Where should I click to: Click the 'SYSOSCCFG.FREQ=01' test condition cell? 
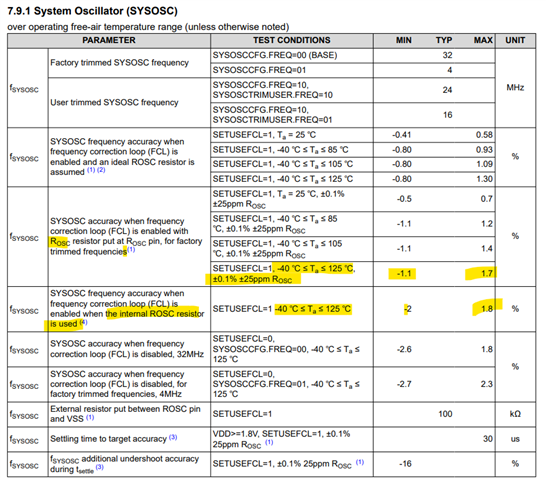292,70
